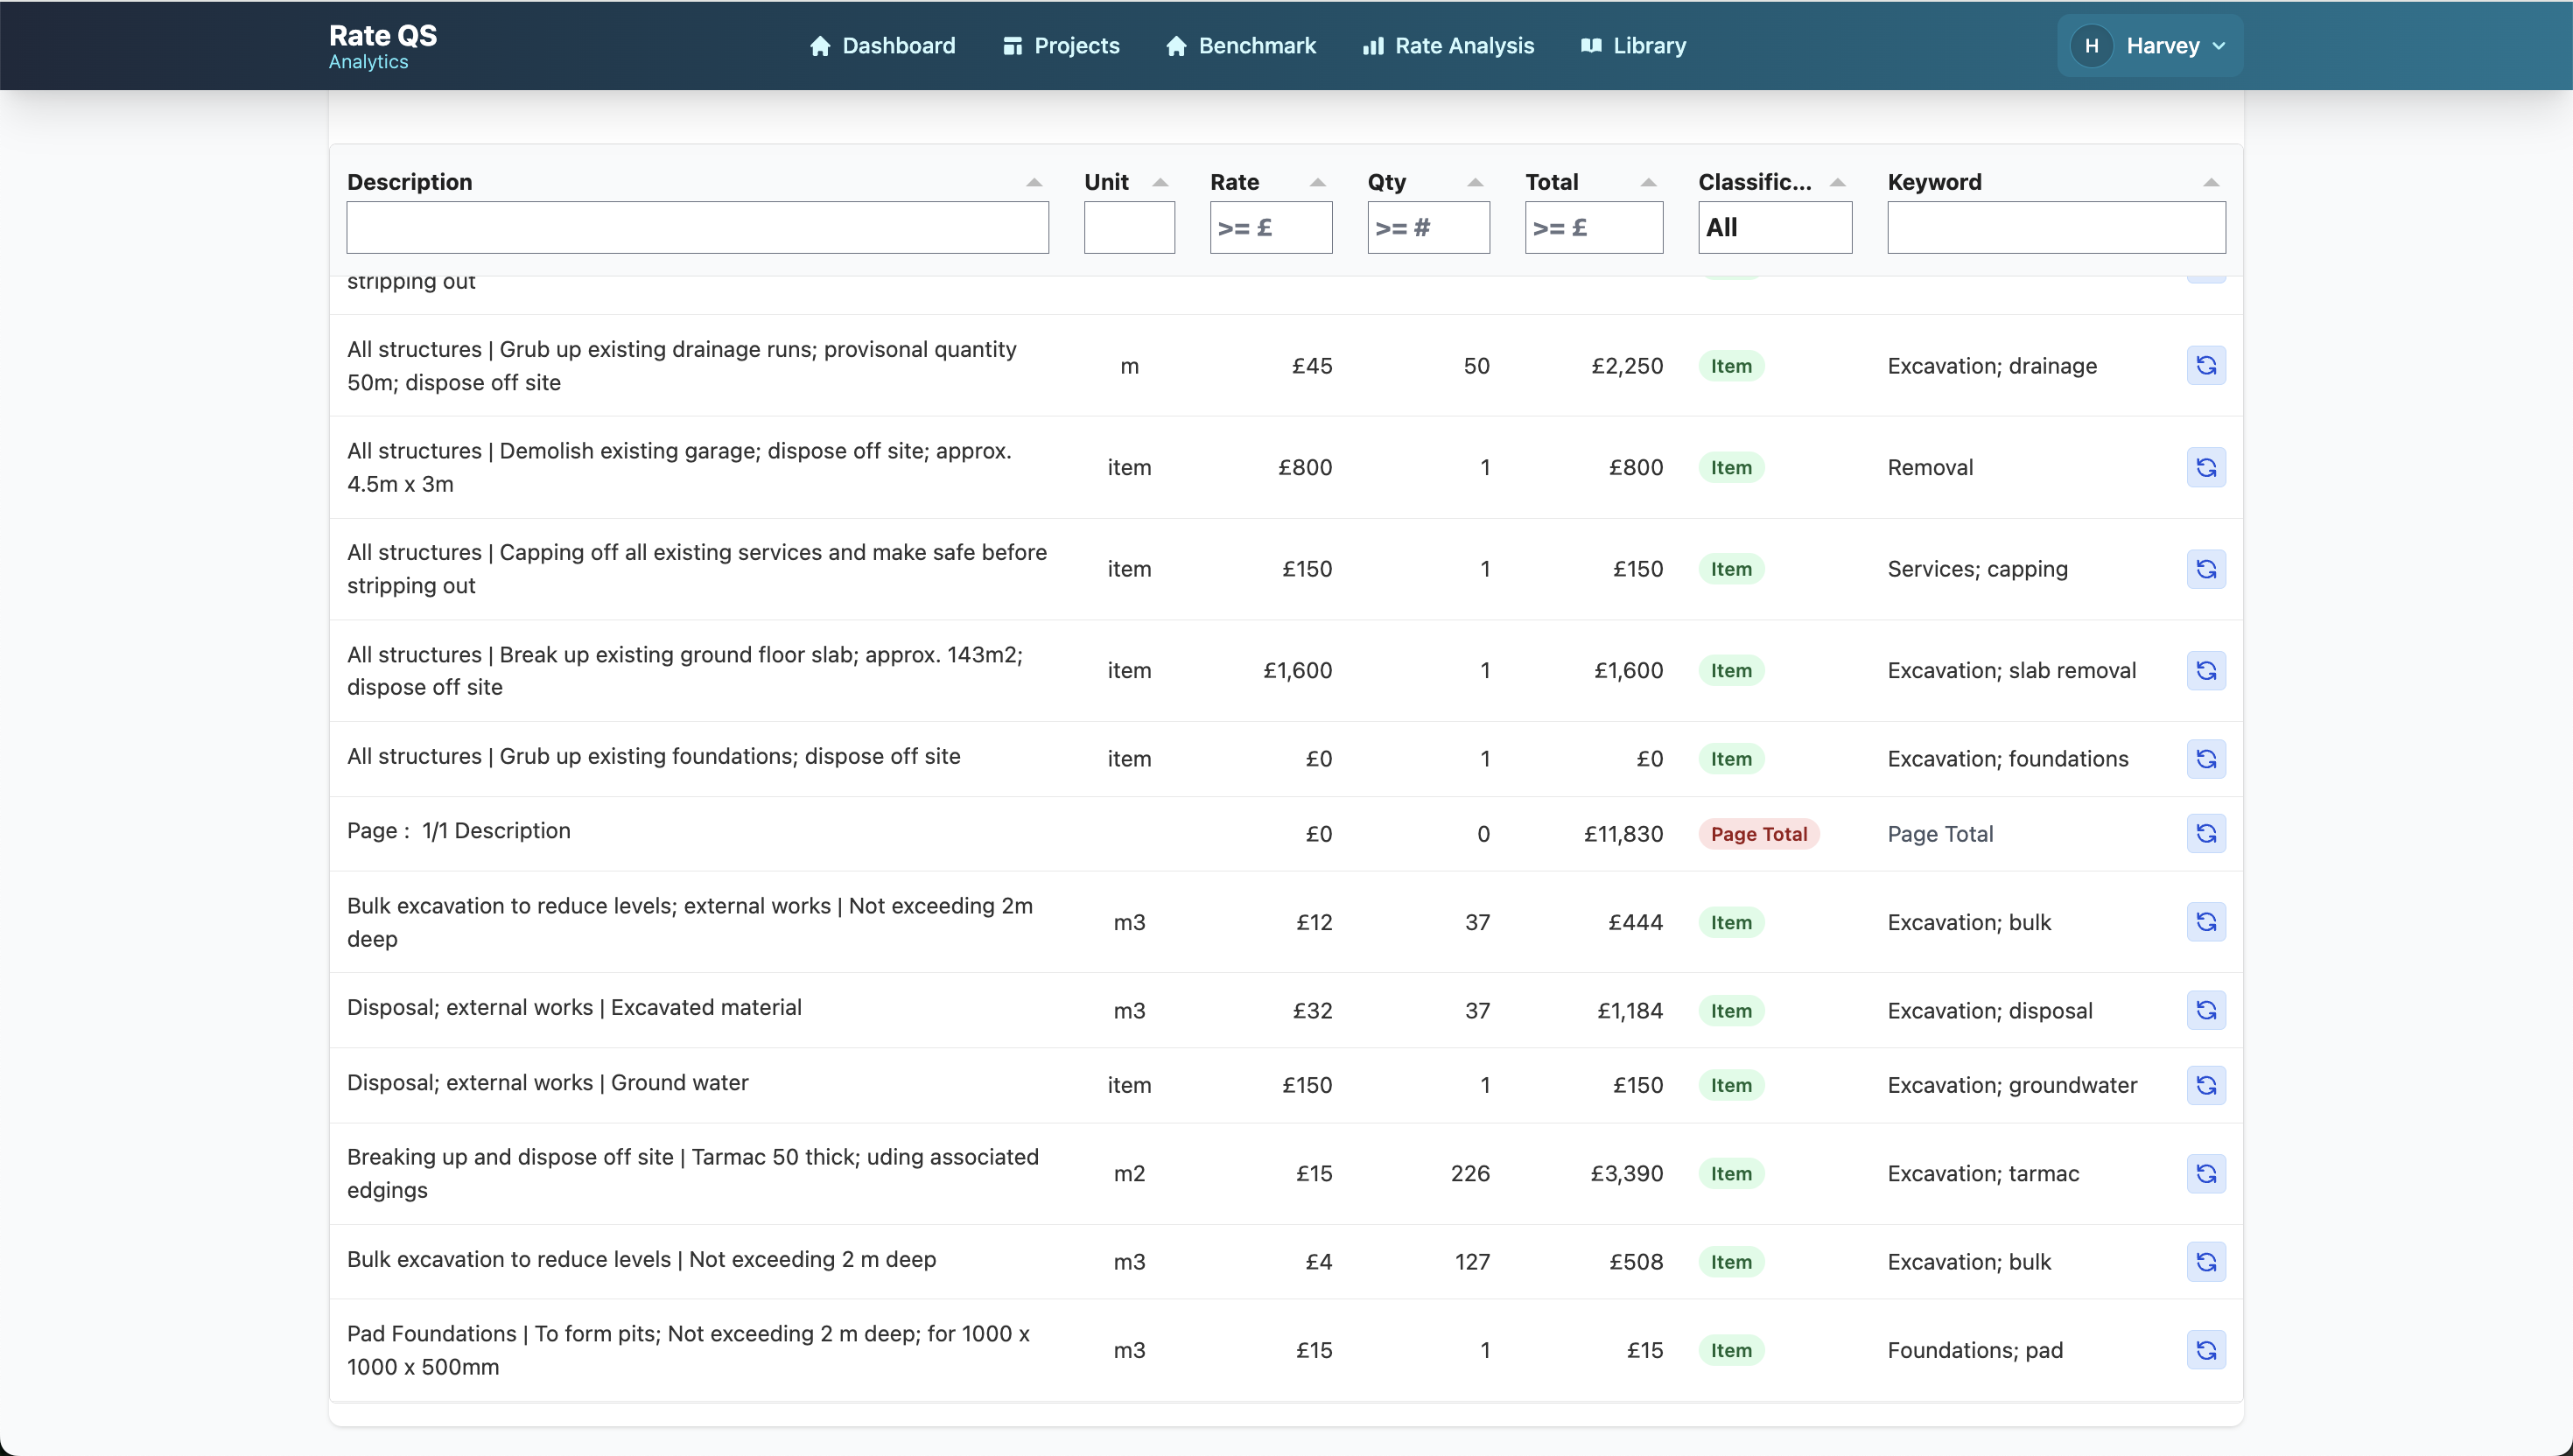Click refresh icon for Services; capping row
Image resolution: width=2573 pixels, height=1456 pixels.
(x=2206, y=569)
